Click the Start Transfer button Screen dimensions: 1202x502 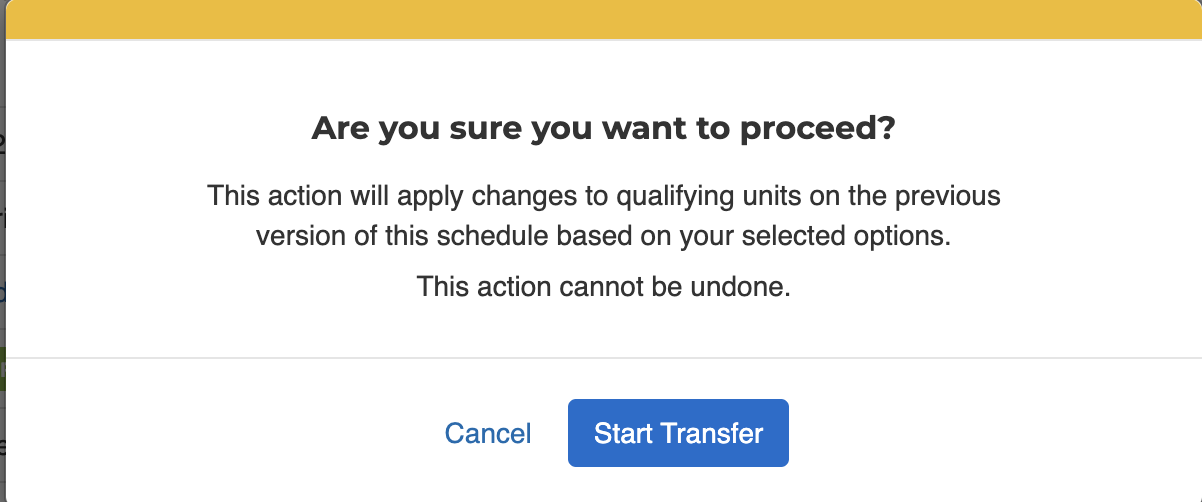click(x=678, y=433)
